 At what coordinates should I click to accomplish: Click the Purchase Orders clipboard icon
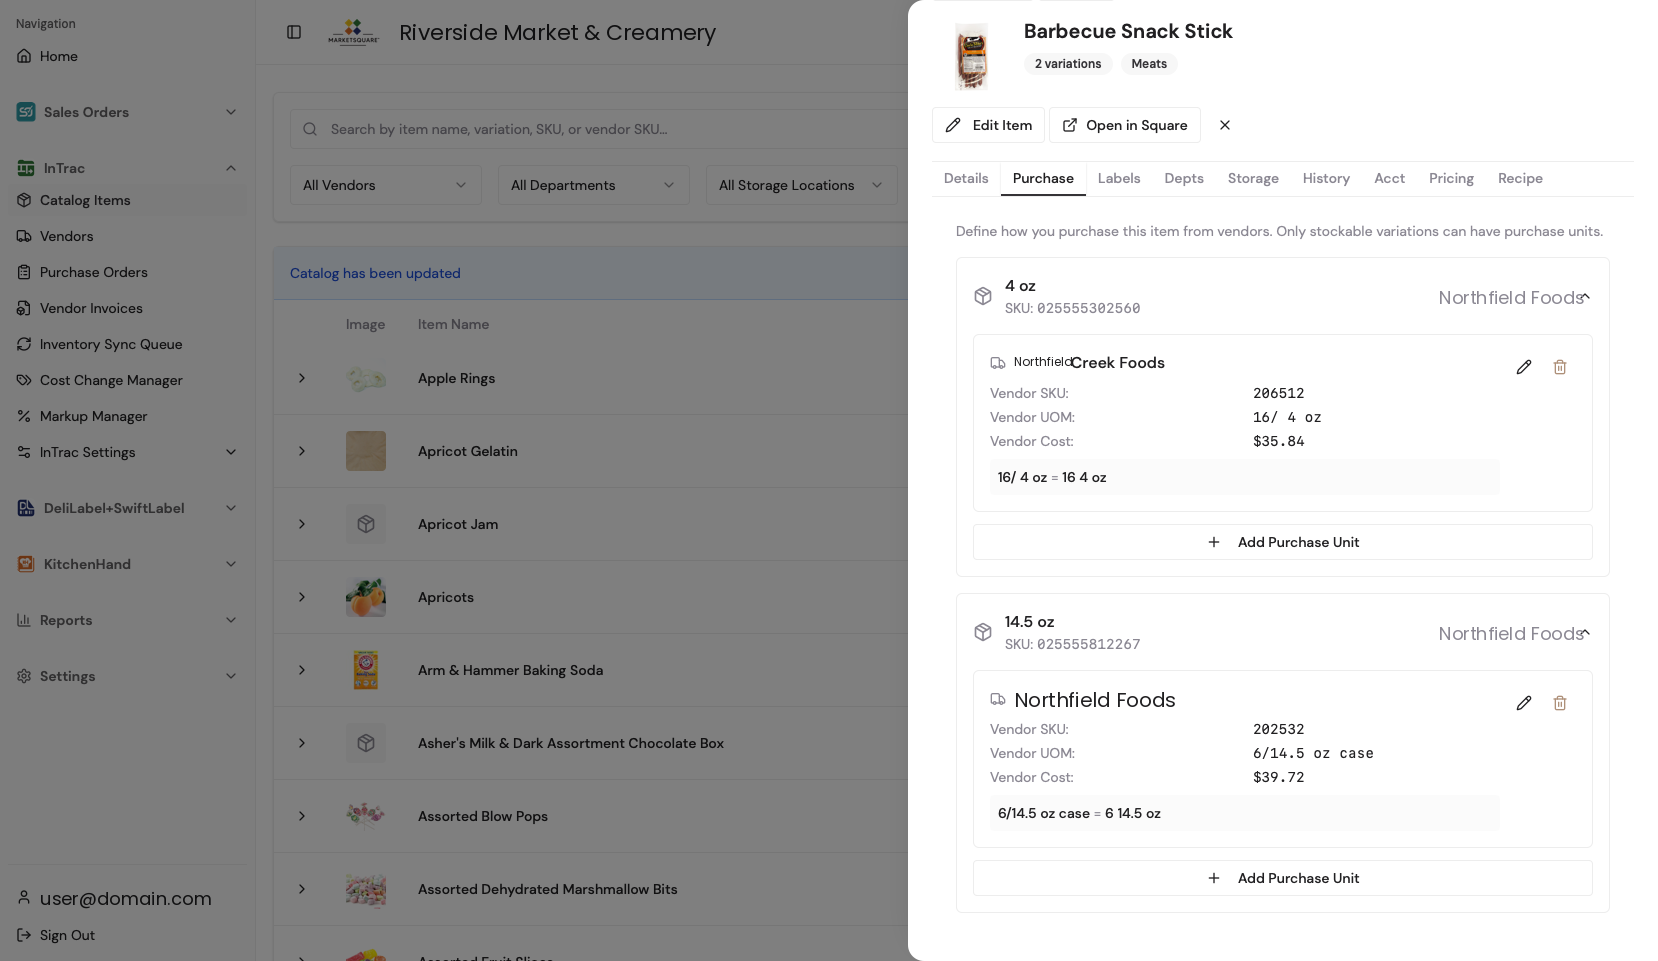coord(24,272)
